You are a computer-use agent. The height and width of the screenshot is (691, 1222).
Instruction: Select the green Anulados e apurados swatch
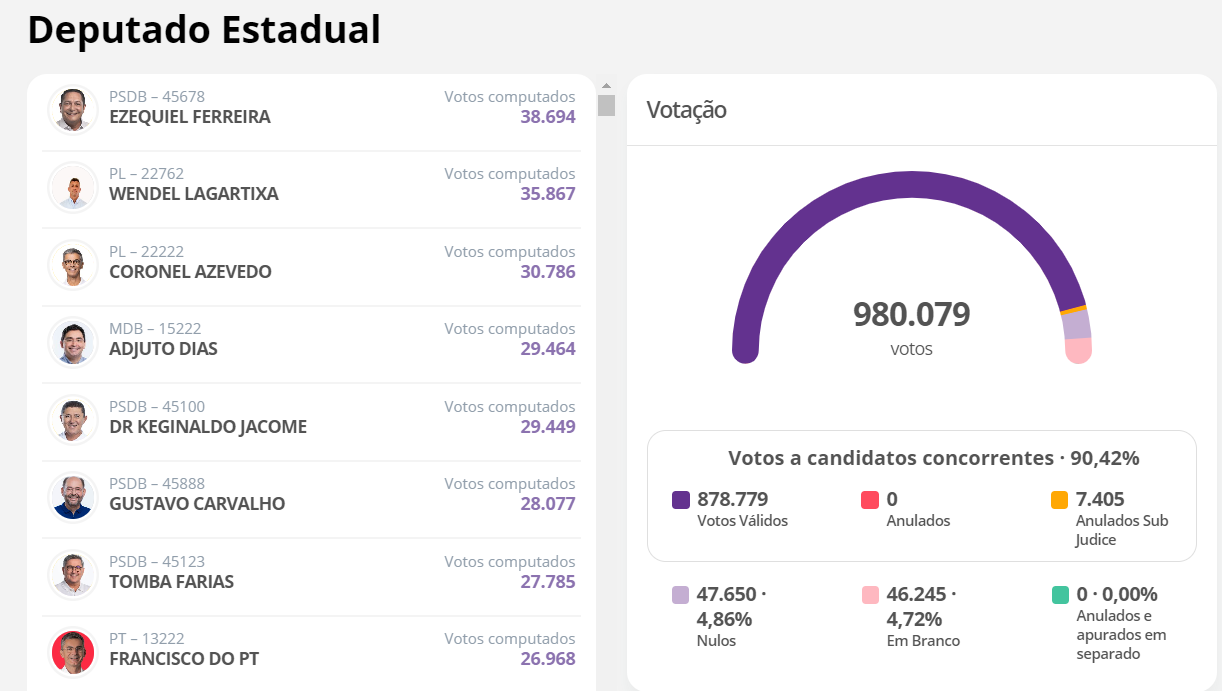[x=1060, y=596]
